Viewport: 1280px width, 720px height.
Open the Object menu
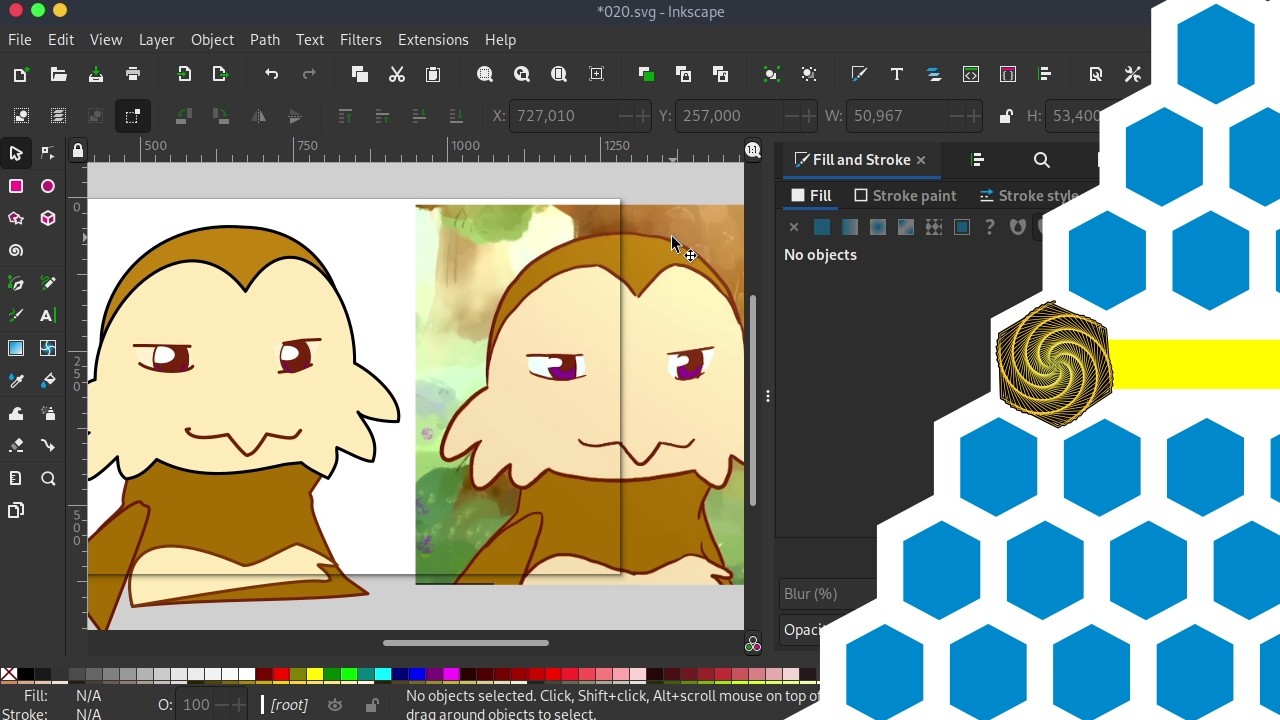[x=212, y=40]
